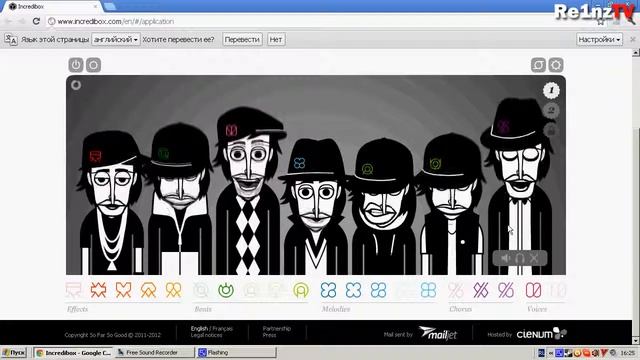Select the magenta Voices icon

(x=533, y=290)
